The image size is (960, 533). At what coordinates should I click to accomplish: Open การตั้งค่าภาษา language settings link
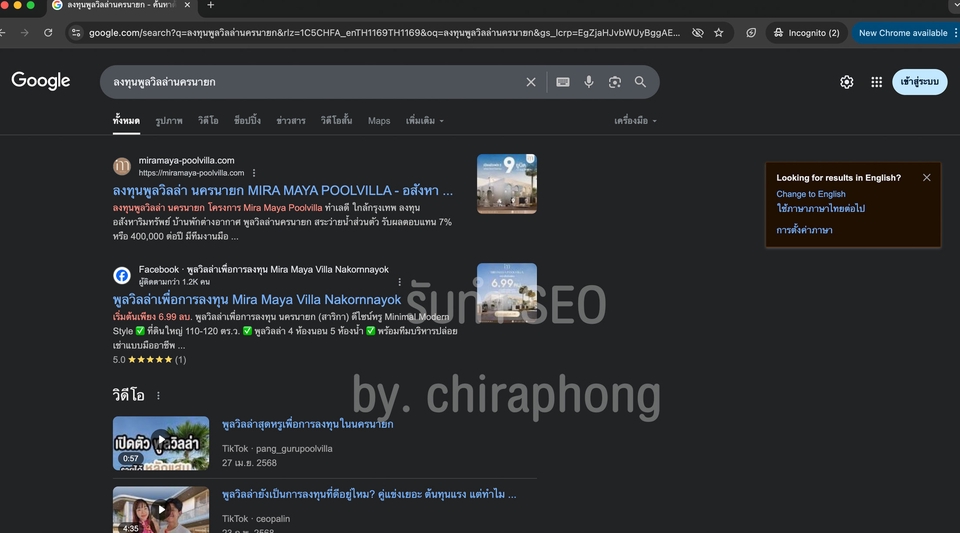click(804, 231)
